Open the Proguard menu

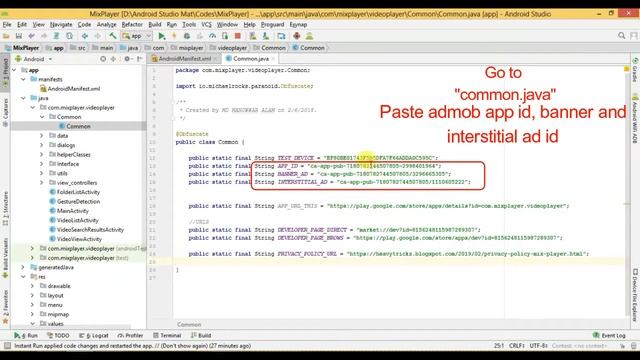pos(272,24)
